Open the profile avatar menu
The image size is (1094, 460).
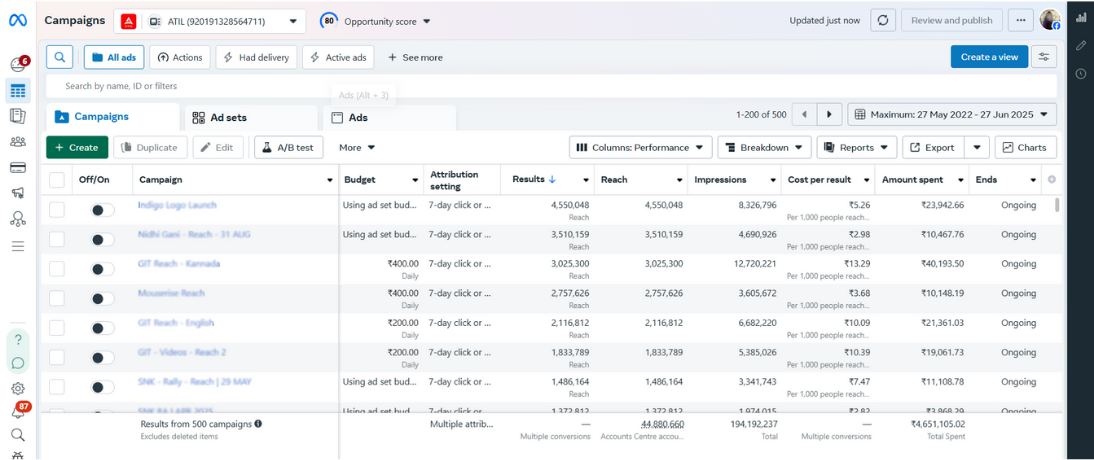[1050, 20]
